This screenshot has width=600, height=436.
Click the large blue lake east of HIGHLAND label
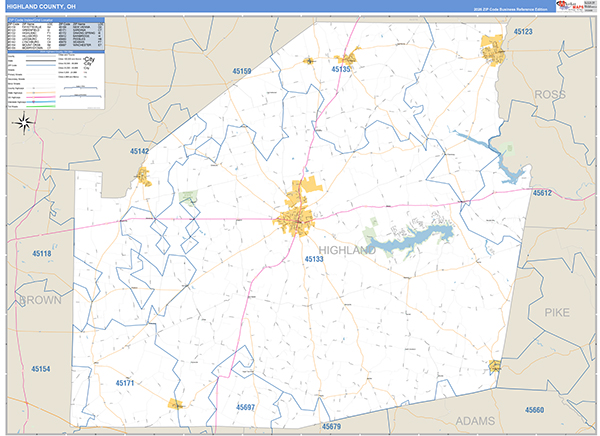click(411, 238)
